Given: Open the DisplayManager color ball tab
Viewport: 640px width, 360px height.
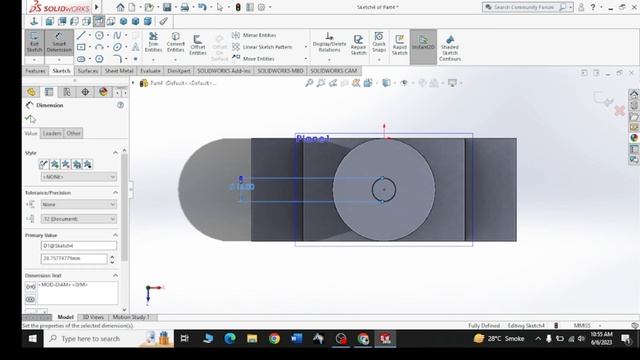Looking at the screenshot, I should pyautogui.click(x=103, y=92).
